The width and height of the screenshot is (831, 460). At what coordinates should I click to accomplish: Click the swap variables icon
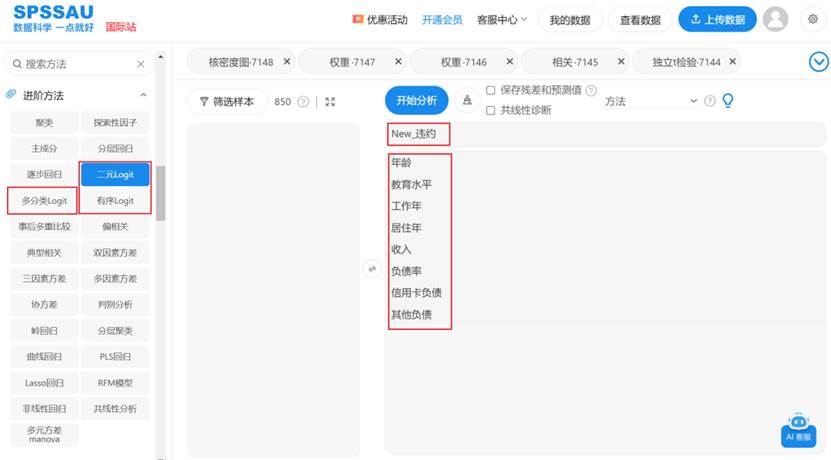click(372, 269)
